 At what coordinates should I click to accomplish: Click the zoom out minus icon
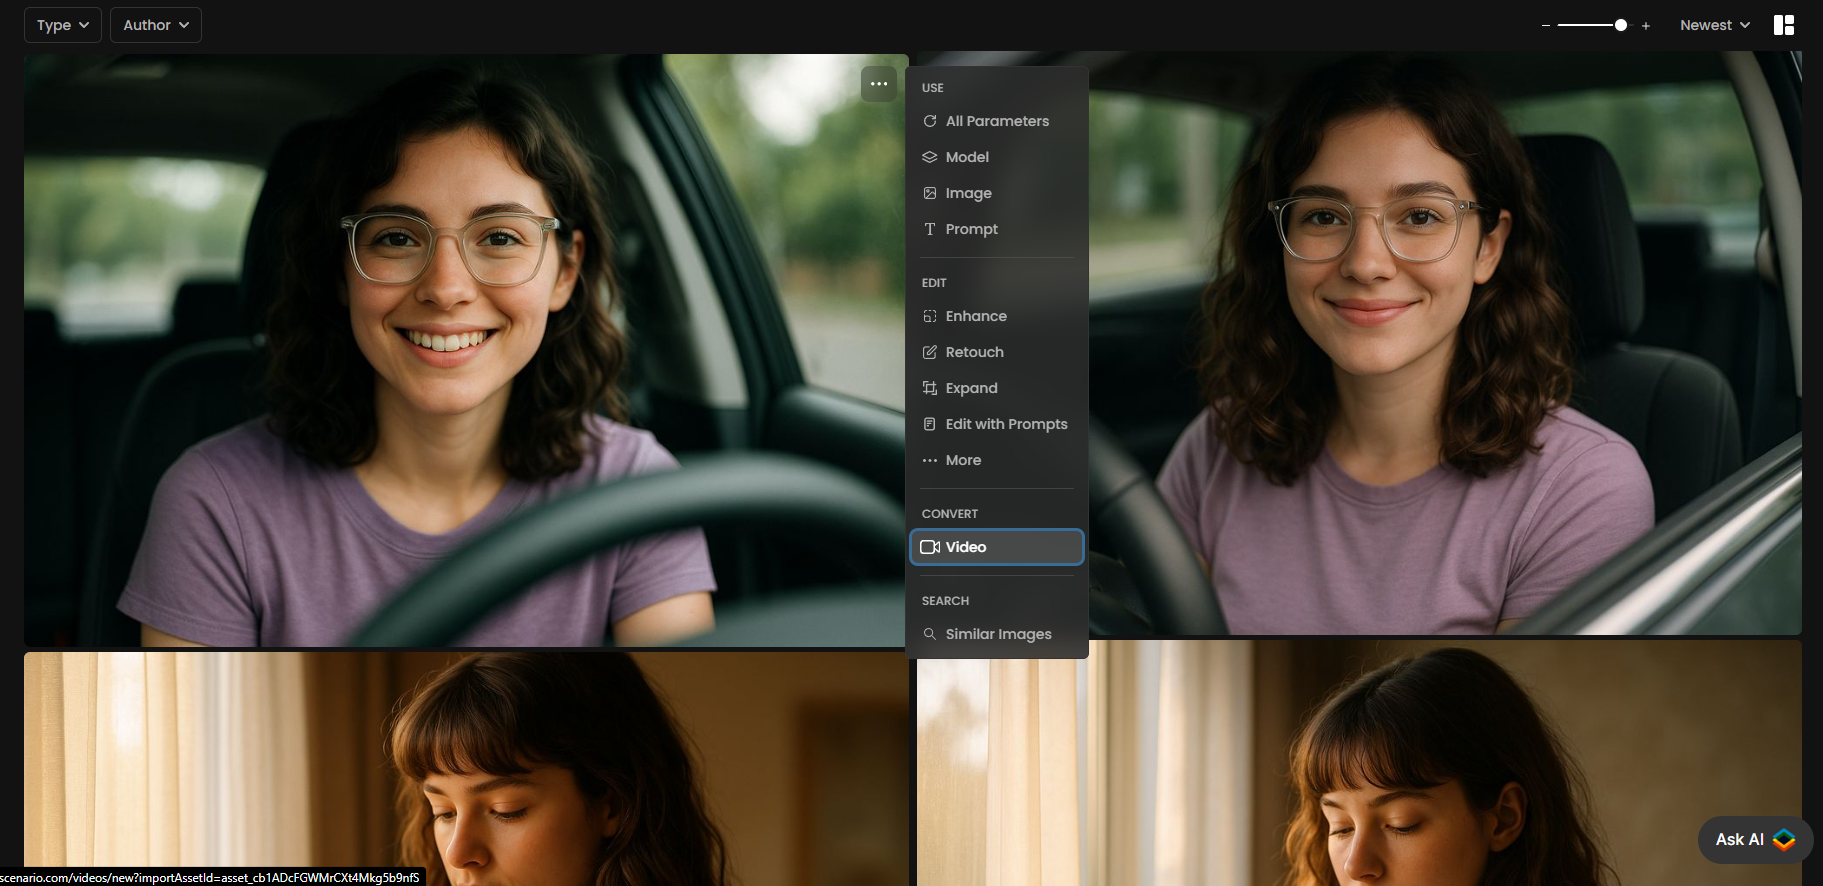(1546, 26)
